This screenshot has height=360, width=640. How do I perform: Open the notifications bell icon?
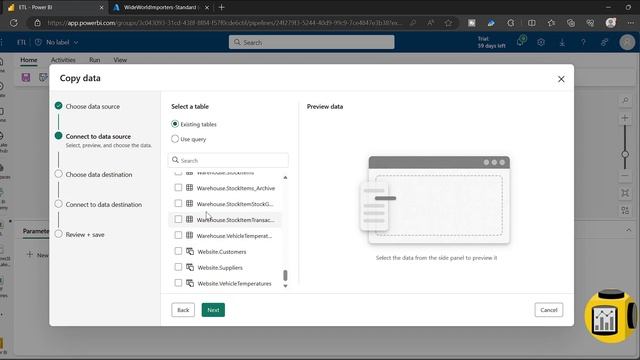click(x=521, y=42)
